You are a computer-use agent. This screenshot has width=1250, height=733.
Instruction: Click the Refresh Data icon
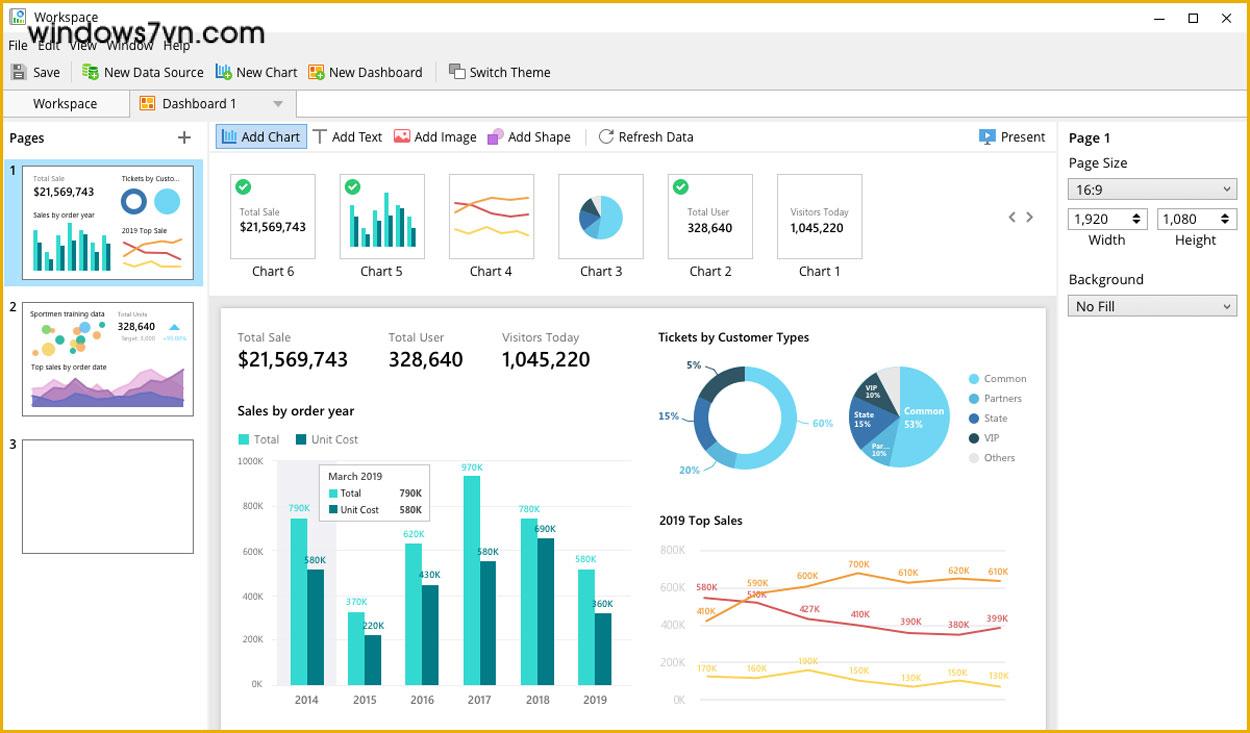coord(606,137)
